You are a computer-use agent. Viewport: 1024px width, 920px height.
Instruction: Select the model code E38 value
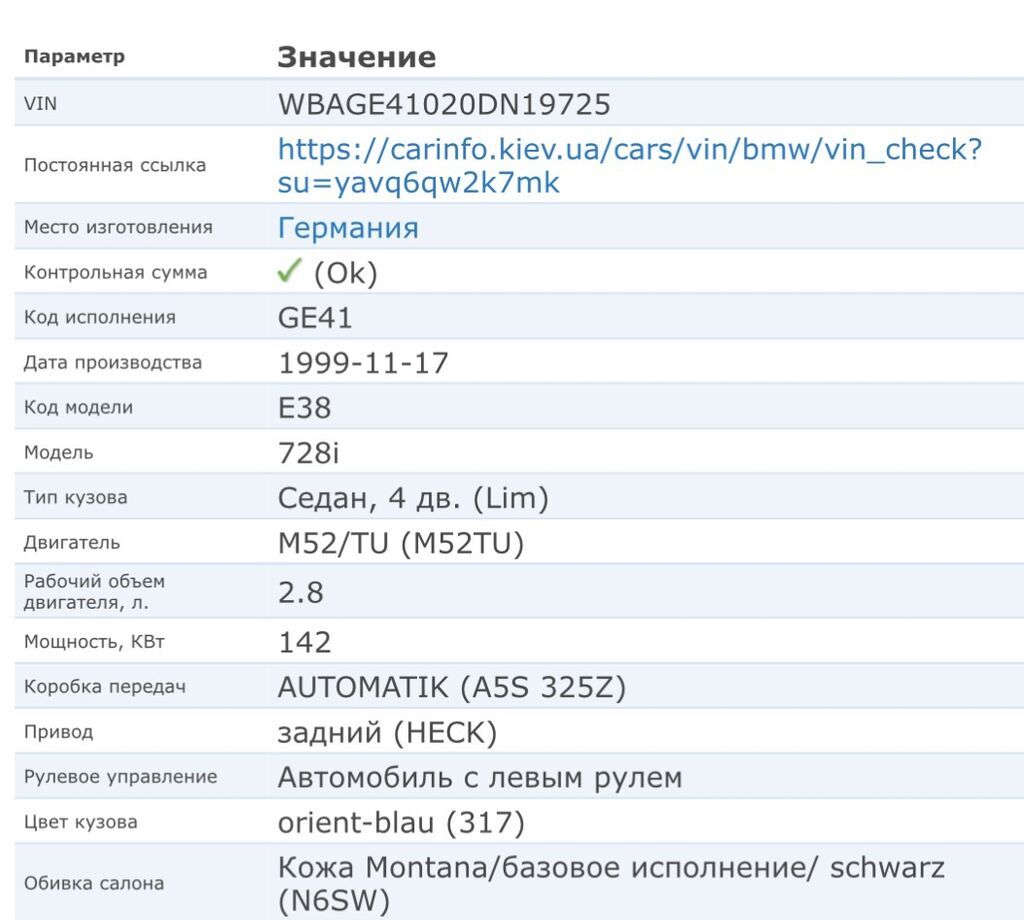[x=304, y=408]
